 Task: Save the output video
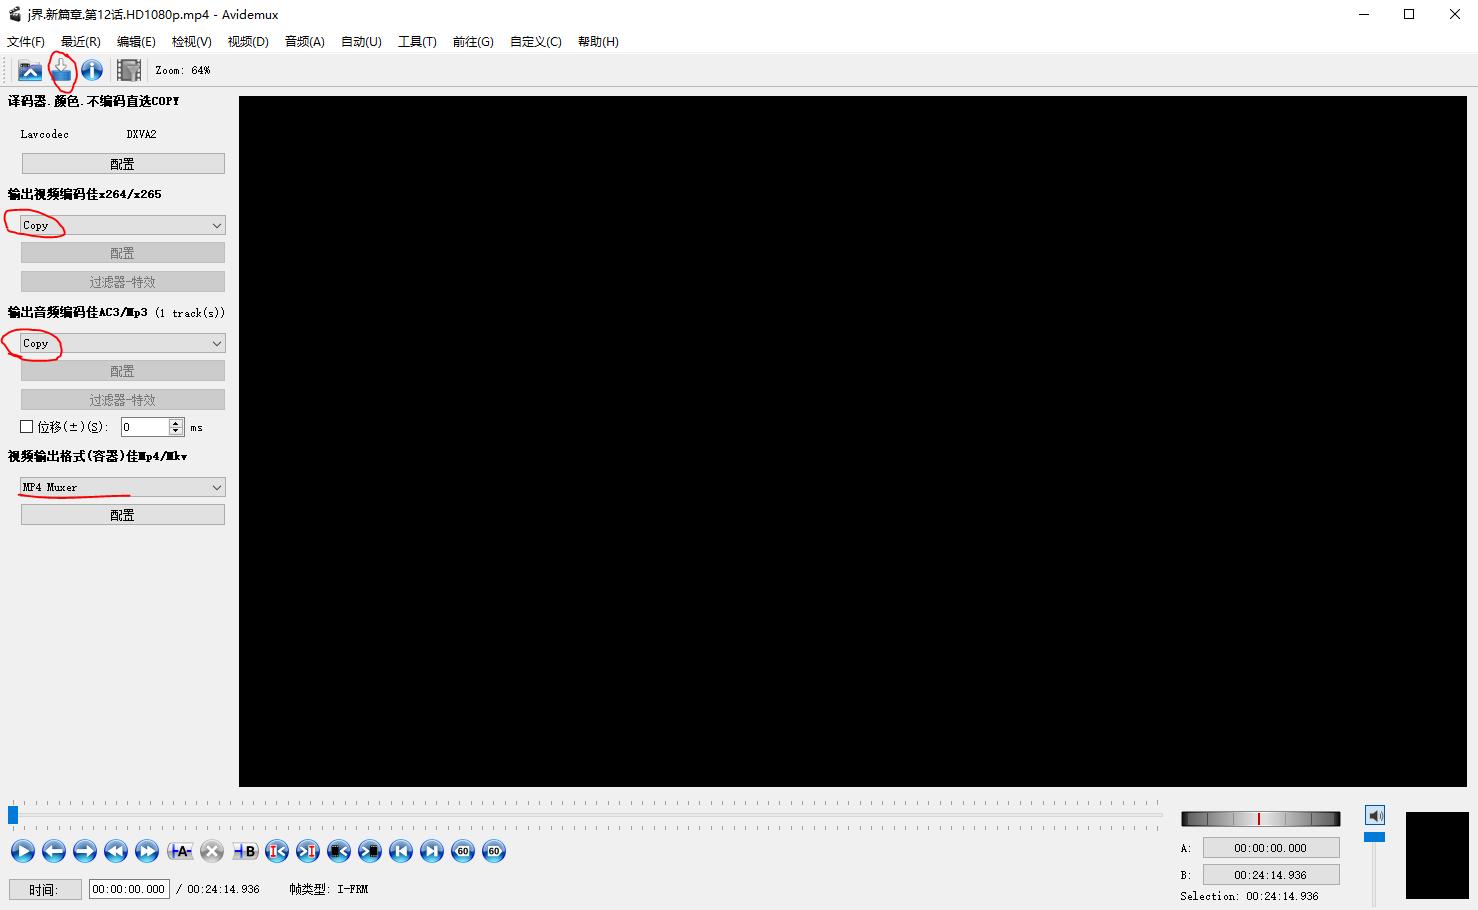click(x=61, y=70)
